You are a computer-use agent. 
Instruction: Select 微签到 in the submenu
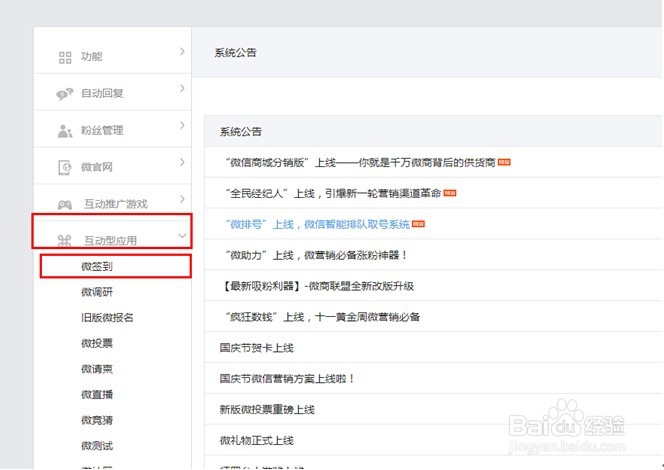(x=97, y=266)
